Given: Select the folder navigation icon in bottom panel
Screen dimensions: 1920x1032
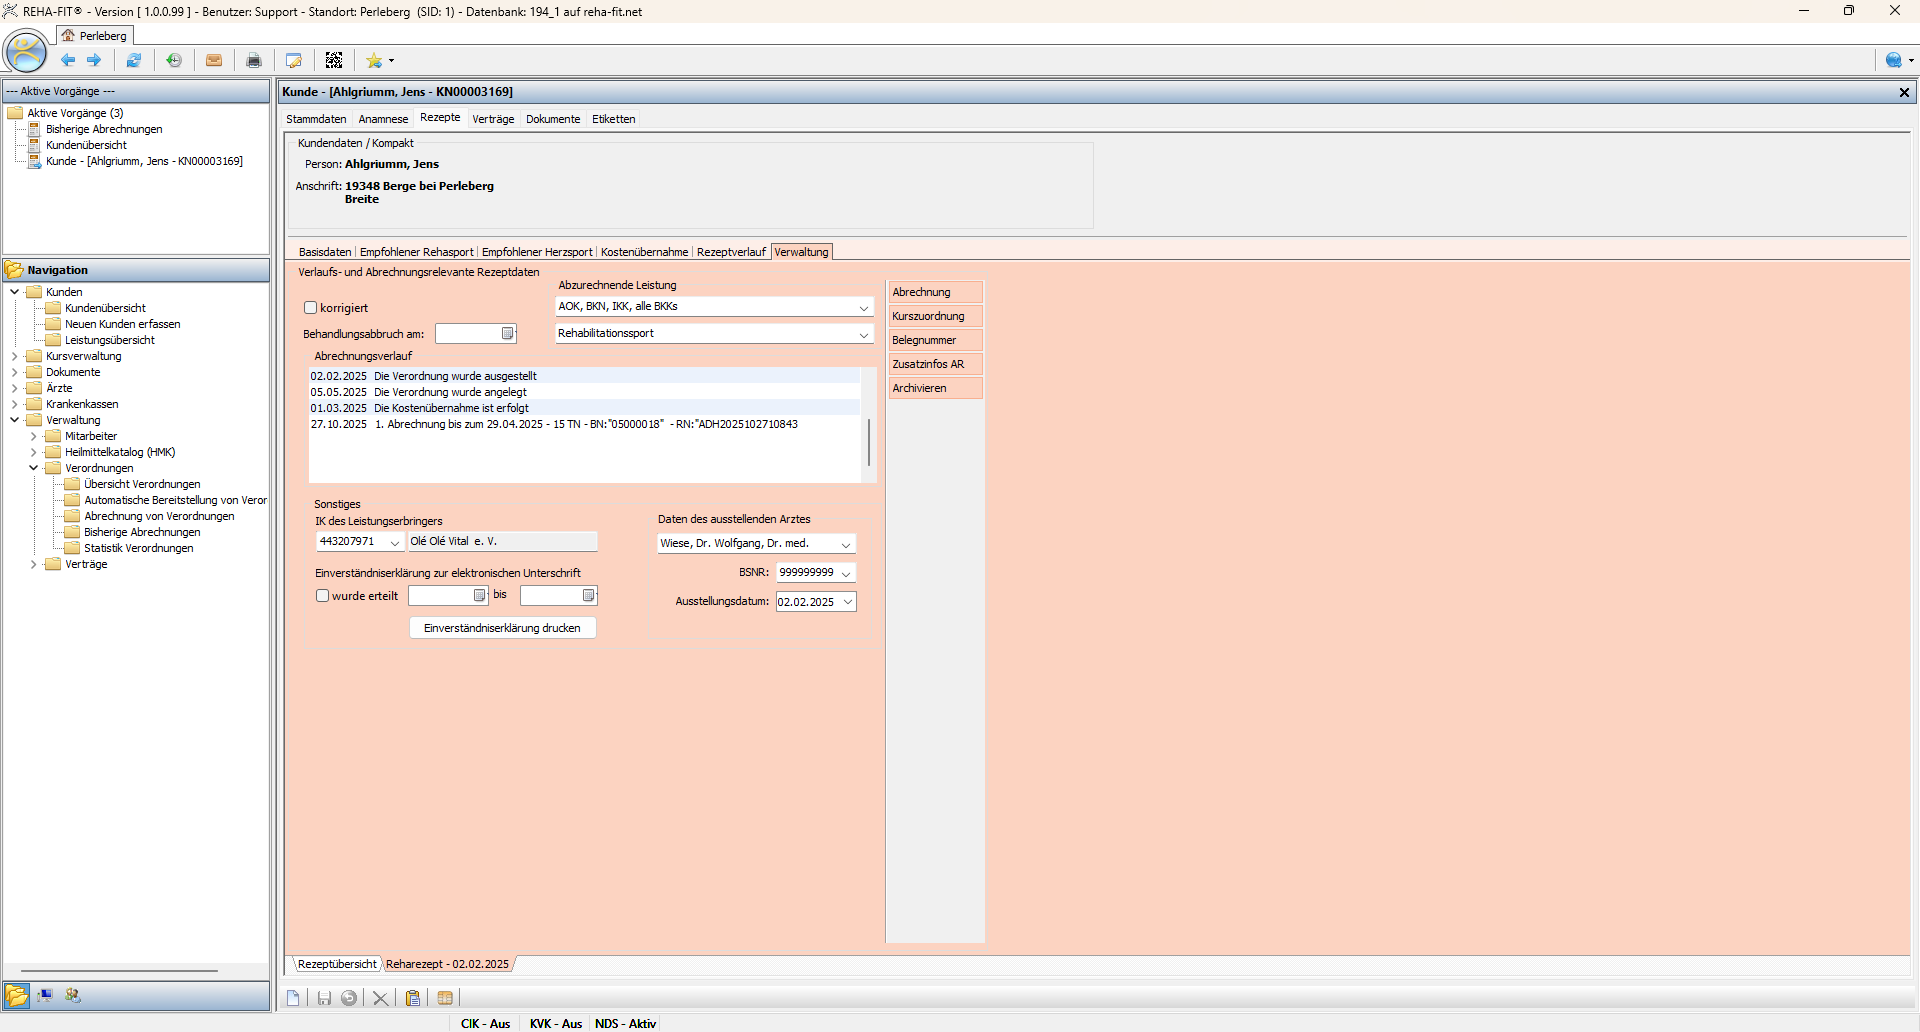Looking at the screenshot, I should [17, 995].
